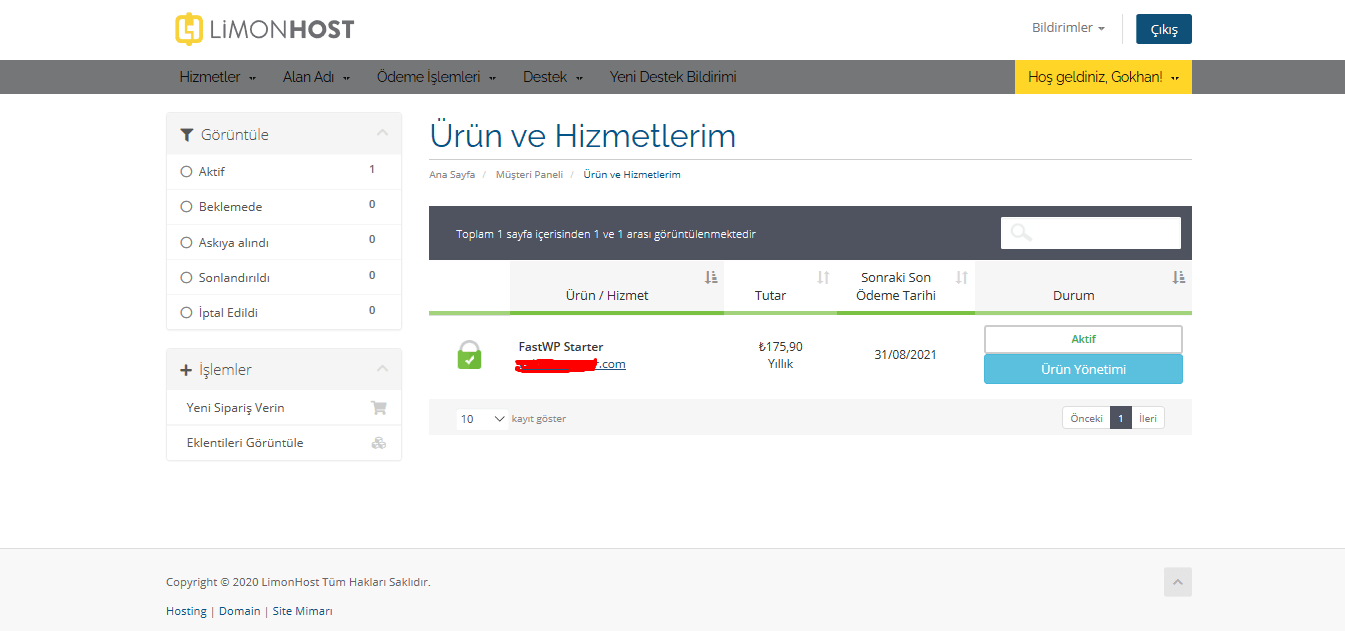The height and width of the screenshot is (631, 1345).
Task: Click Yeni Destek Bildirimi menu item
Action: coord(673,77)
